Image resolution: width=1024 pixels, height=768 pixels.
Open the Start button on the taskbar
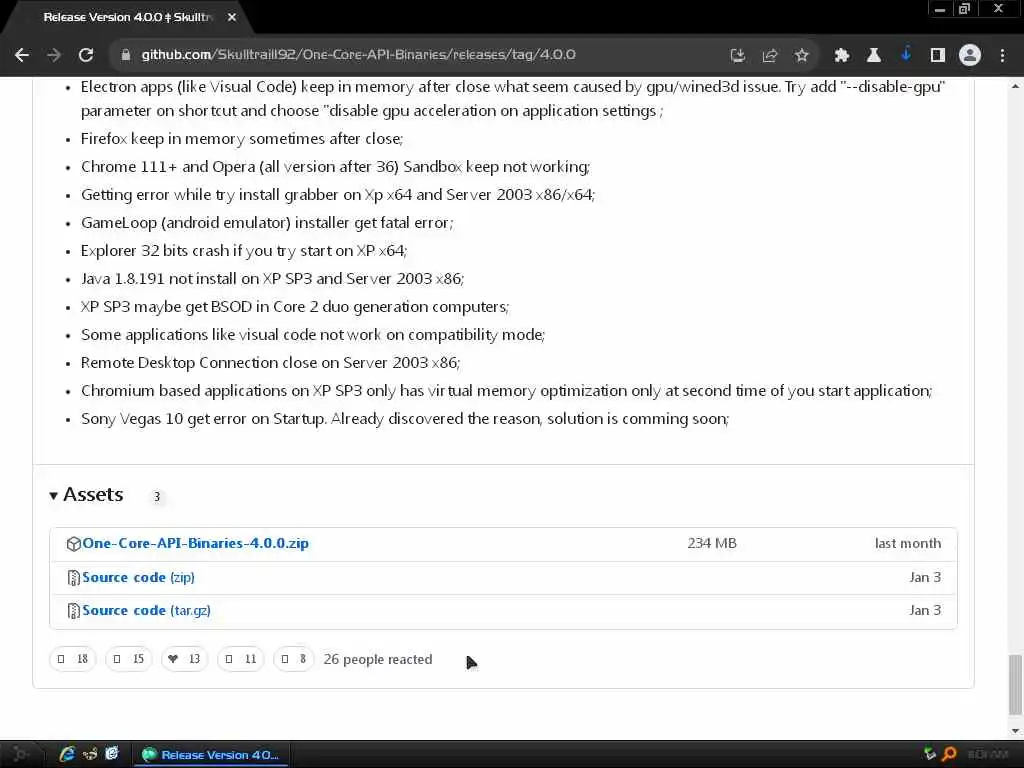[20, 754]
